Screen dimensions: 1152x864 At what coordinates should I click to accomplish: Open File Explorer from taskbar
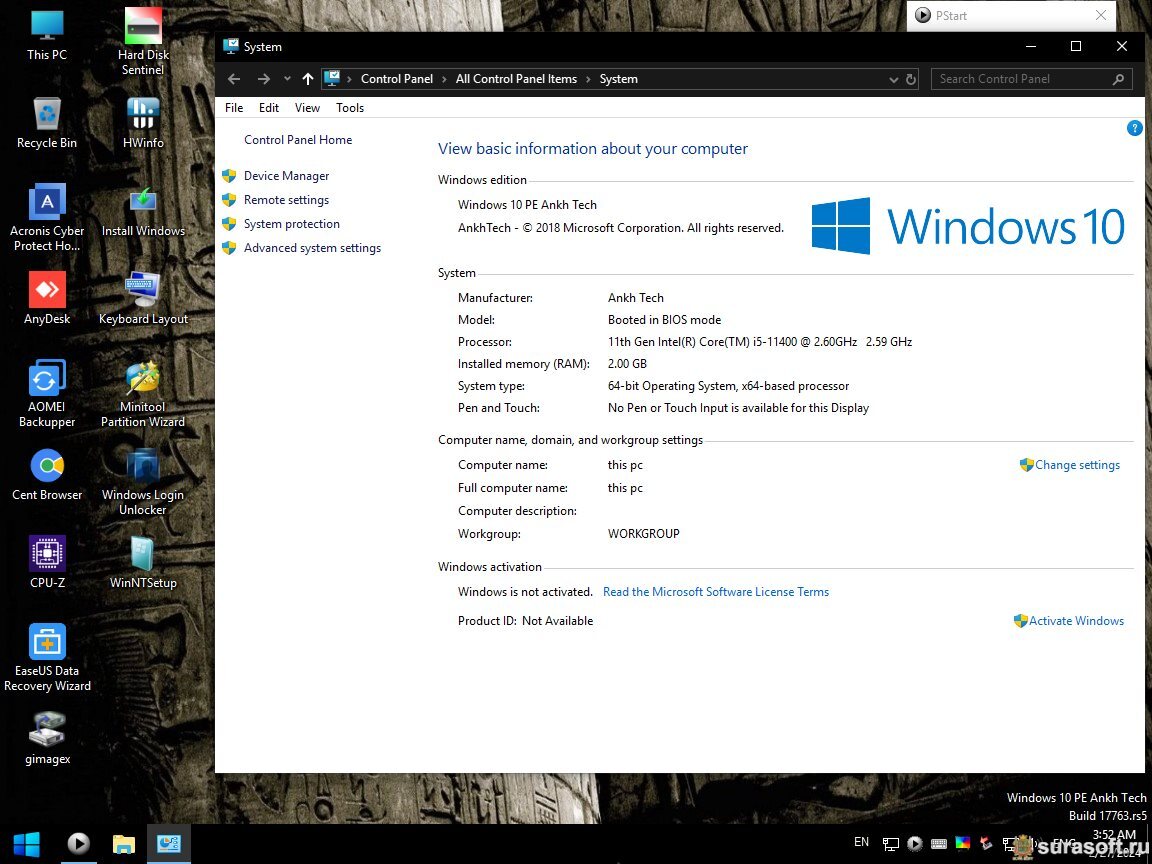[x=123, y=843]
